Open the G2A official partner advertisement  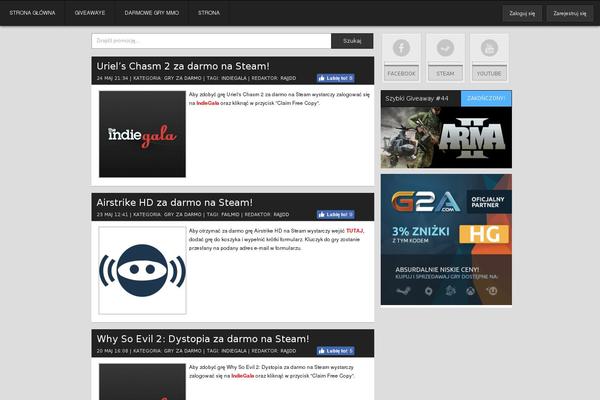click(446, 240)
